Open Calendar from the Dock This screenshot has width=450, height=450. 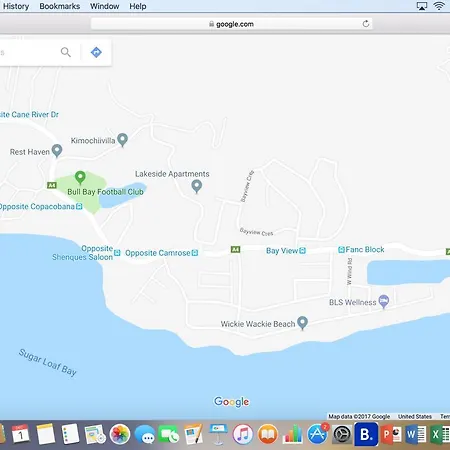21,434
